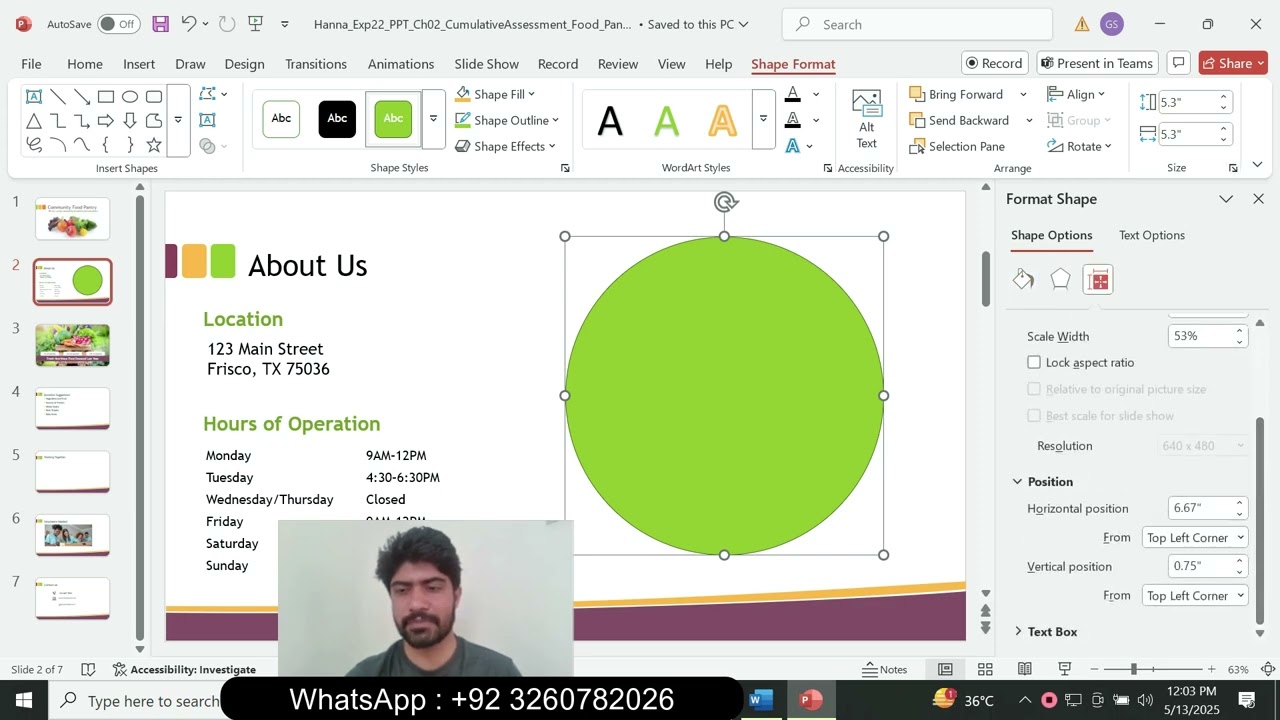
Task: Open the Animations ribbon tab
Action: pyautogui.click(x=400, y=64)
